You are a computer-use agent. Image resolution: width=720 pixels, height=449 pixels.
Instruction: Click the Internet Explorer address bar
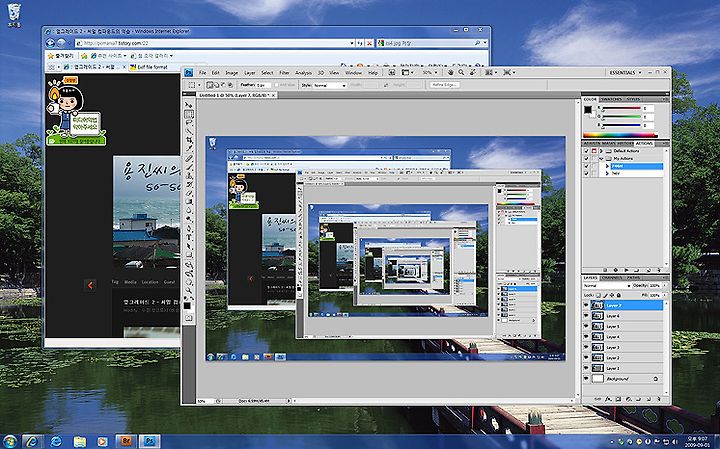pyautogui.click(x=214, y=43)
